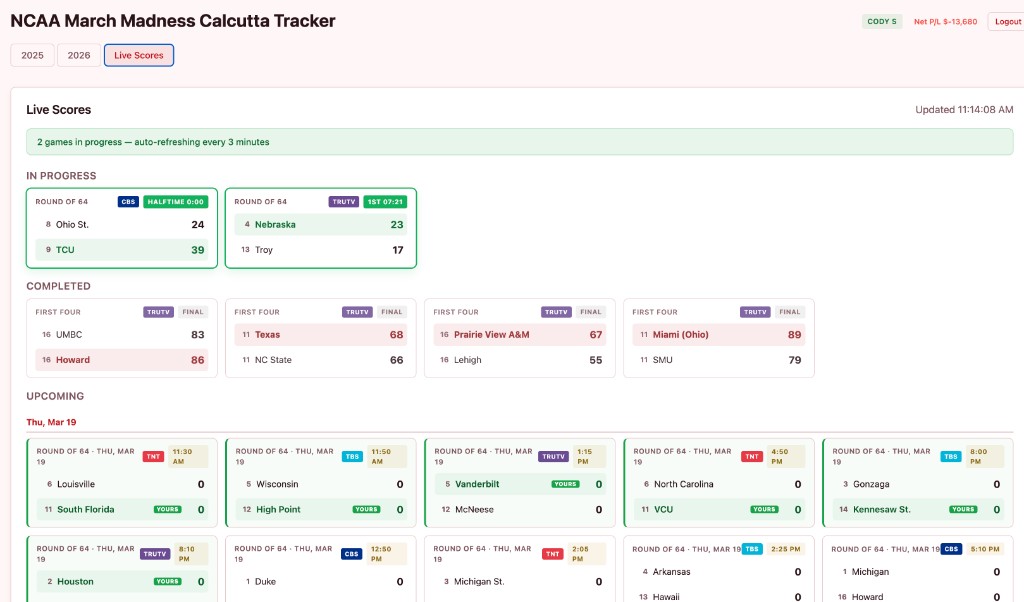Select the Live Scores tab

pos(139,55)
